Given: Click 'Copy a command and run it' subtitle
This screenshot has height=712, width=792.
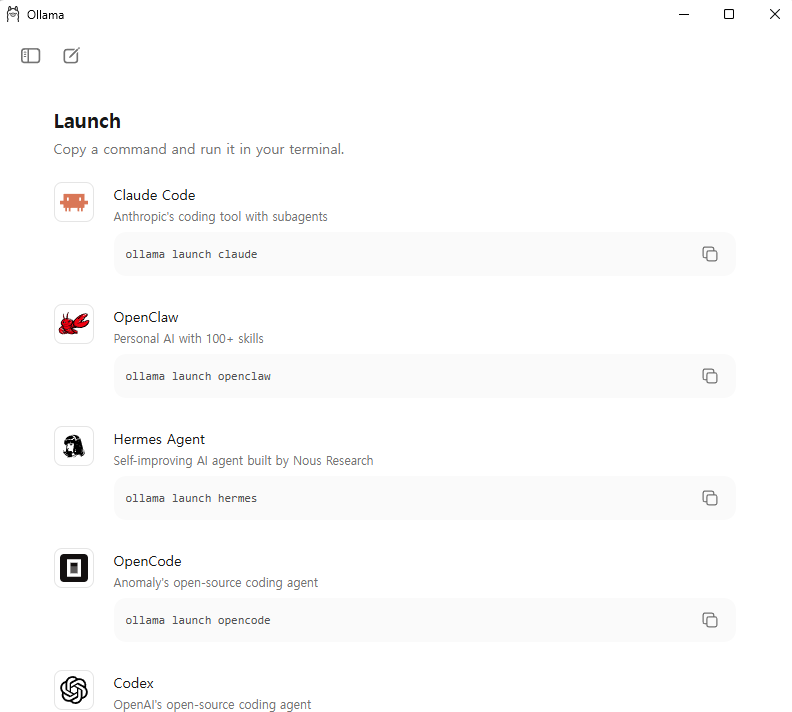Looking at the screenshot, I should click(199, 149).
